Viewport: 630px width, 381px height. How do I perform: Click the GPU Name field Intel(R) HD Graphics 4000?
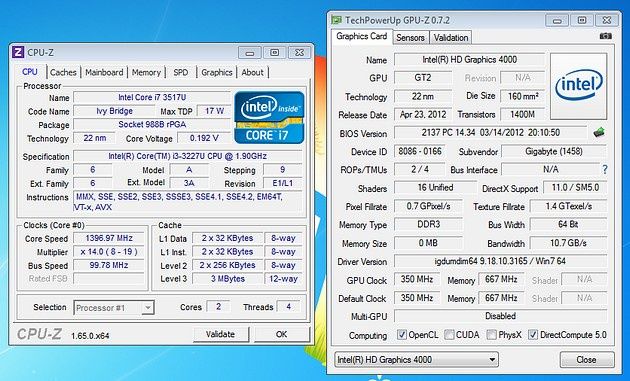469,59
